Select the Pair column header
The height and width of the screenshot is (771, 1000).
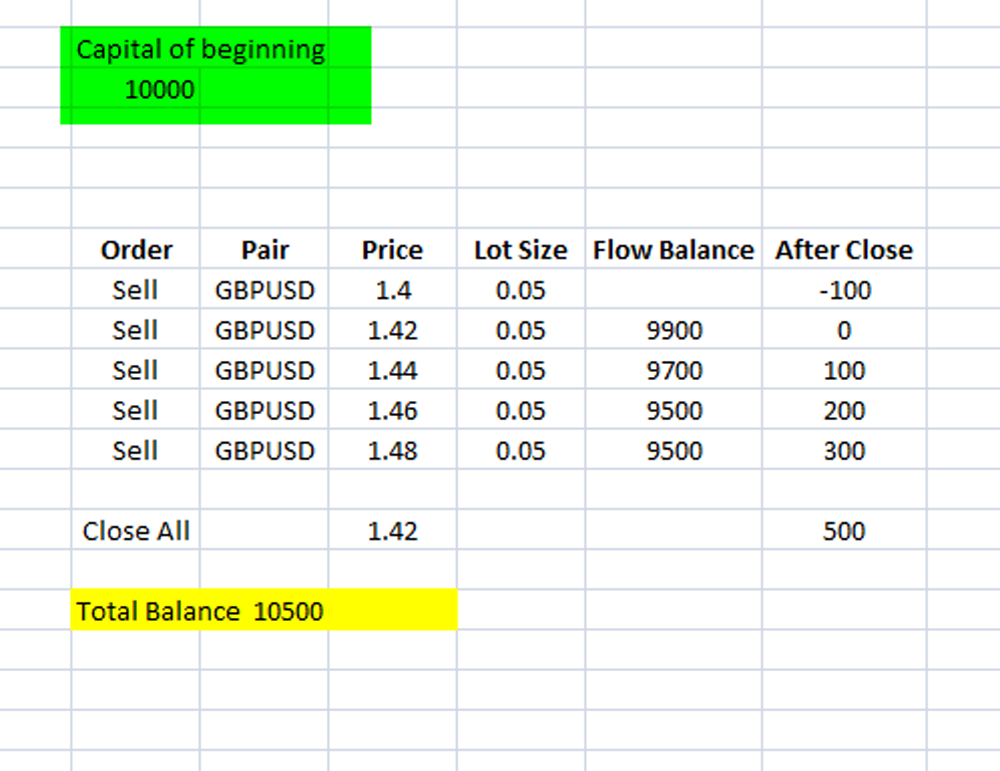pyautogui.click(x=265, y=249)
